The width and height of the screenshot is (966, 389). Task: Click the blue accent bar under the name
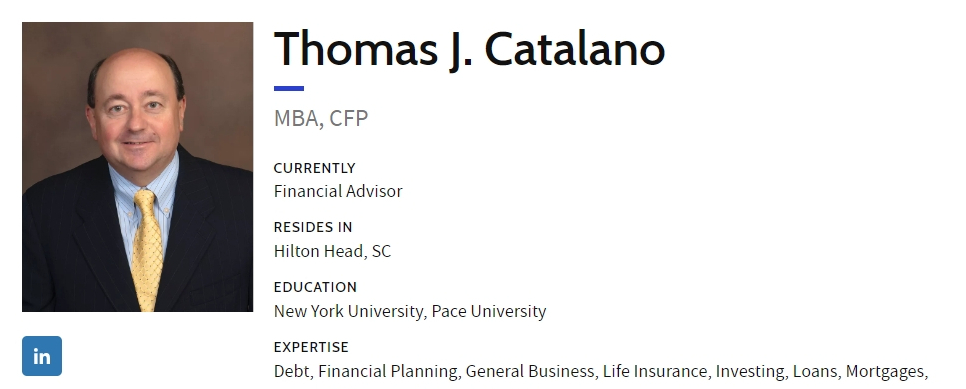pos(289,89)
